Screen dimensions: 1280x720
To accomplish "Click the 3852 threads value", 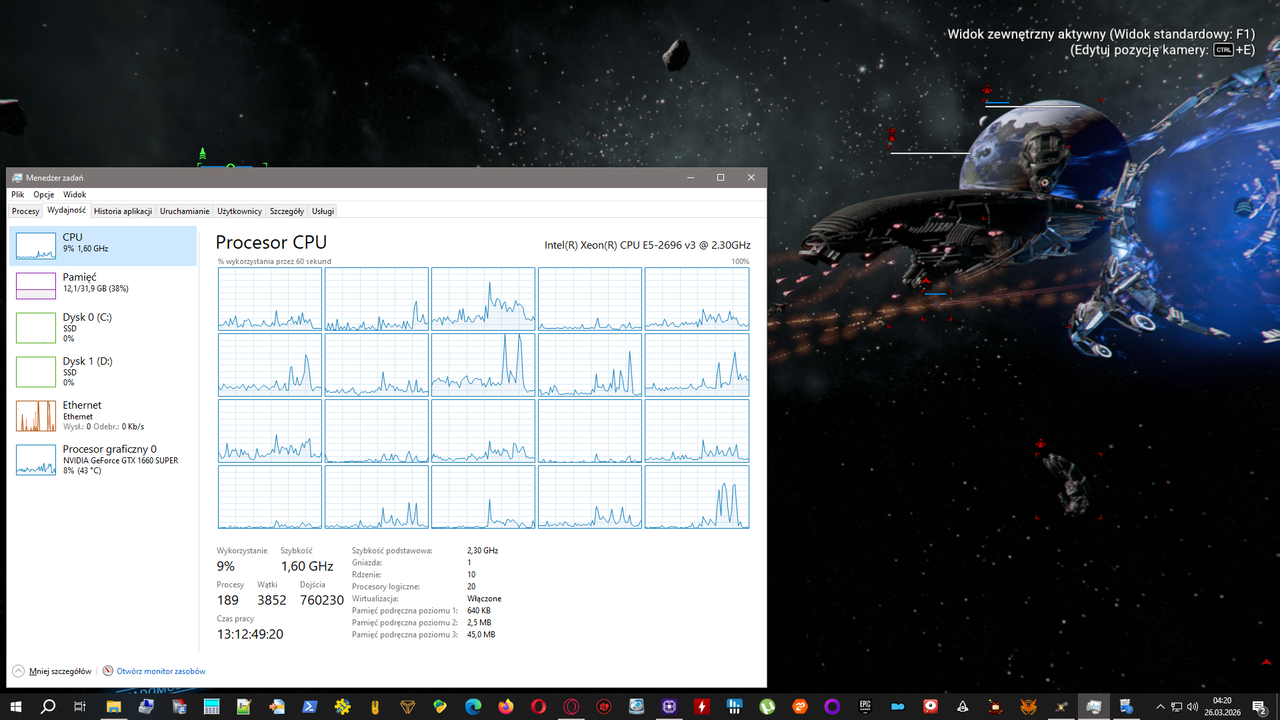I will (x=271, y=600).
